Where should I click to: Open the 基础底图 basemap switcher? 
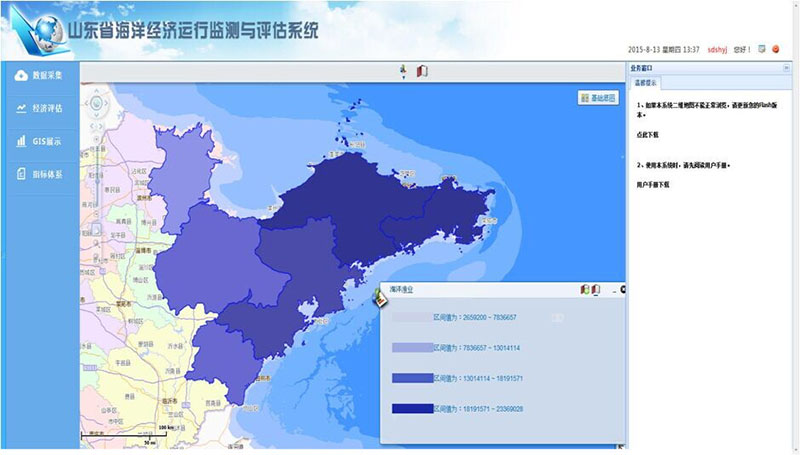click(x=598, y=98)
